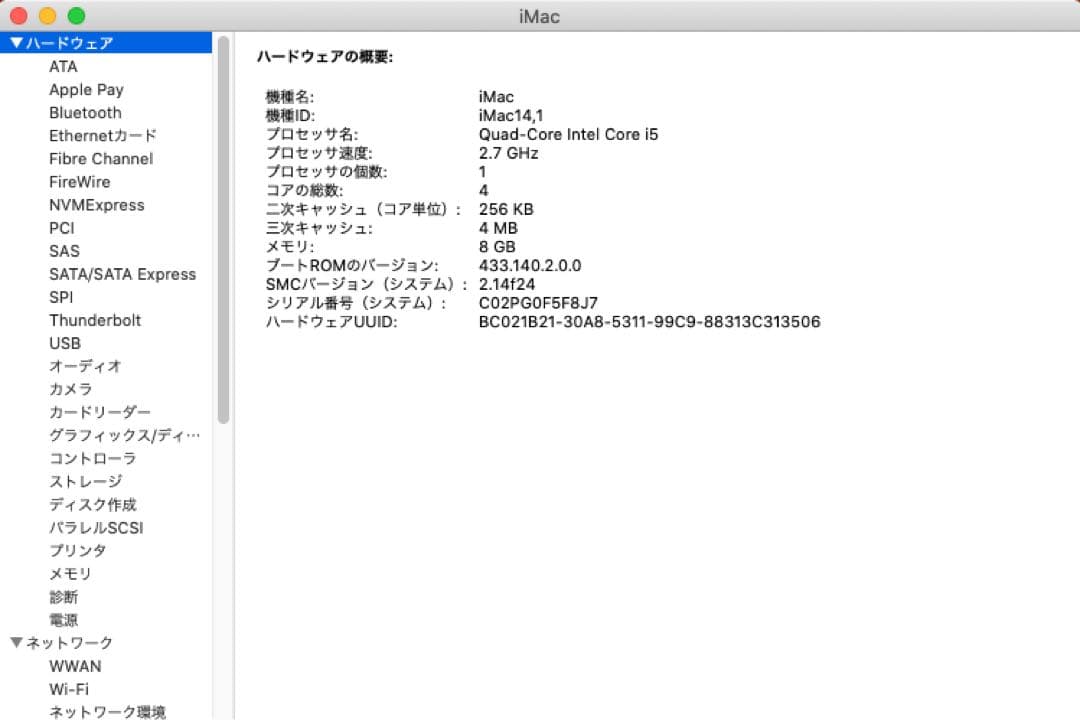View Bluetooth hardware details
This screenshot has width=1080, height=720.
click(85, 112)
